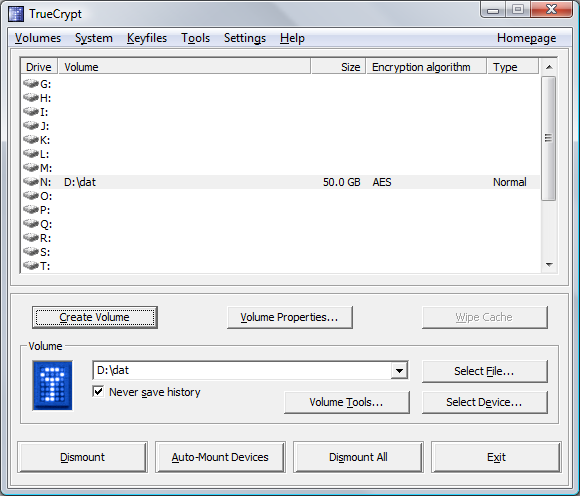Click the 50.0 GB size value
Image resolution: width=580 pixels, height=496 pixels.
click(x=341, y=182)
